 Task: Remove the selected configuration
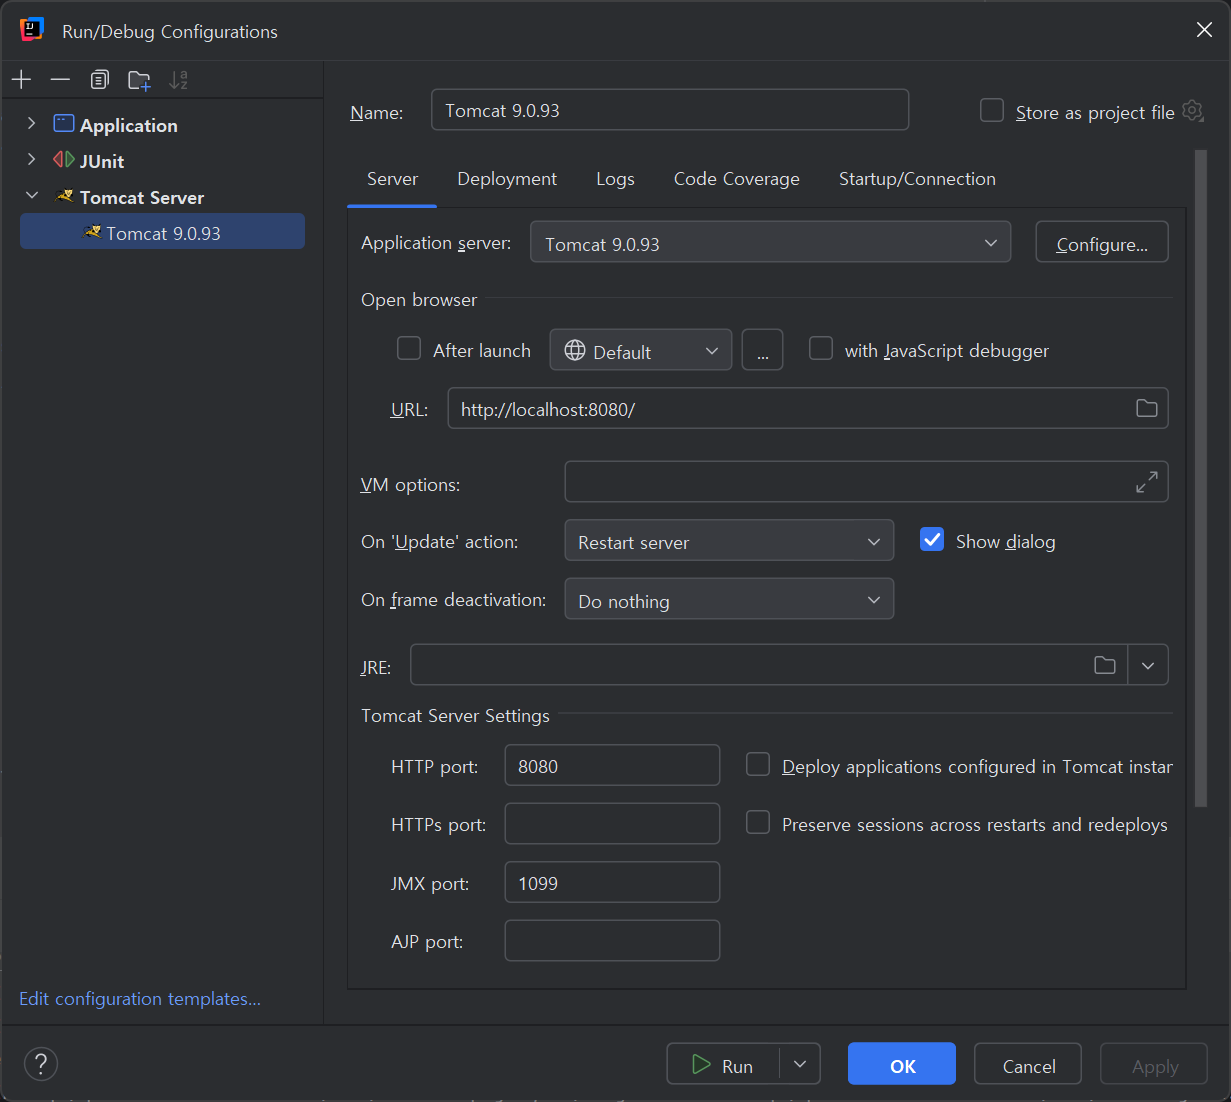click(x=60, y=80)
